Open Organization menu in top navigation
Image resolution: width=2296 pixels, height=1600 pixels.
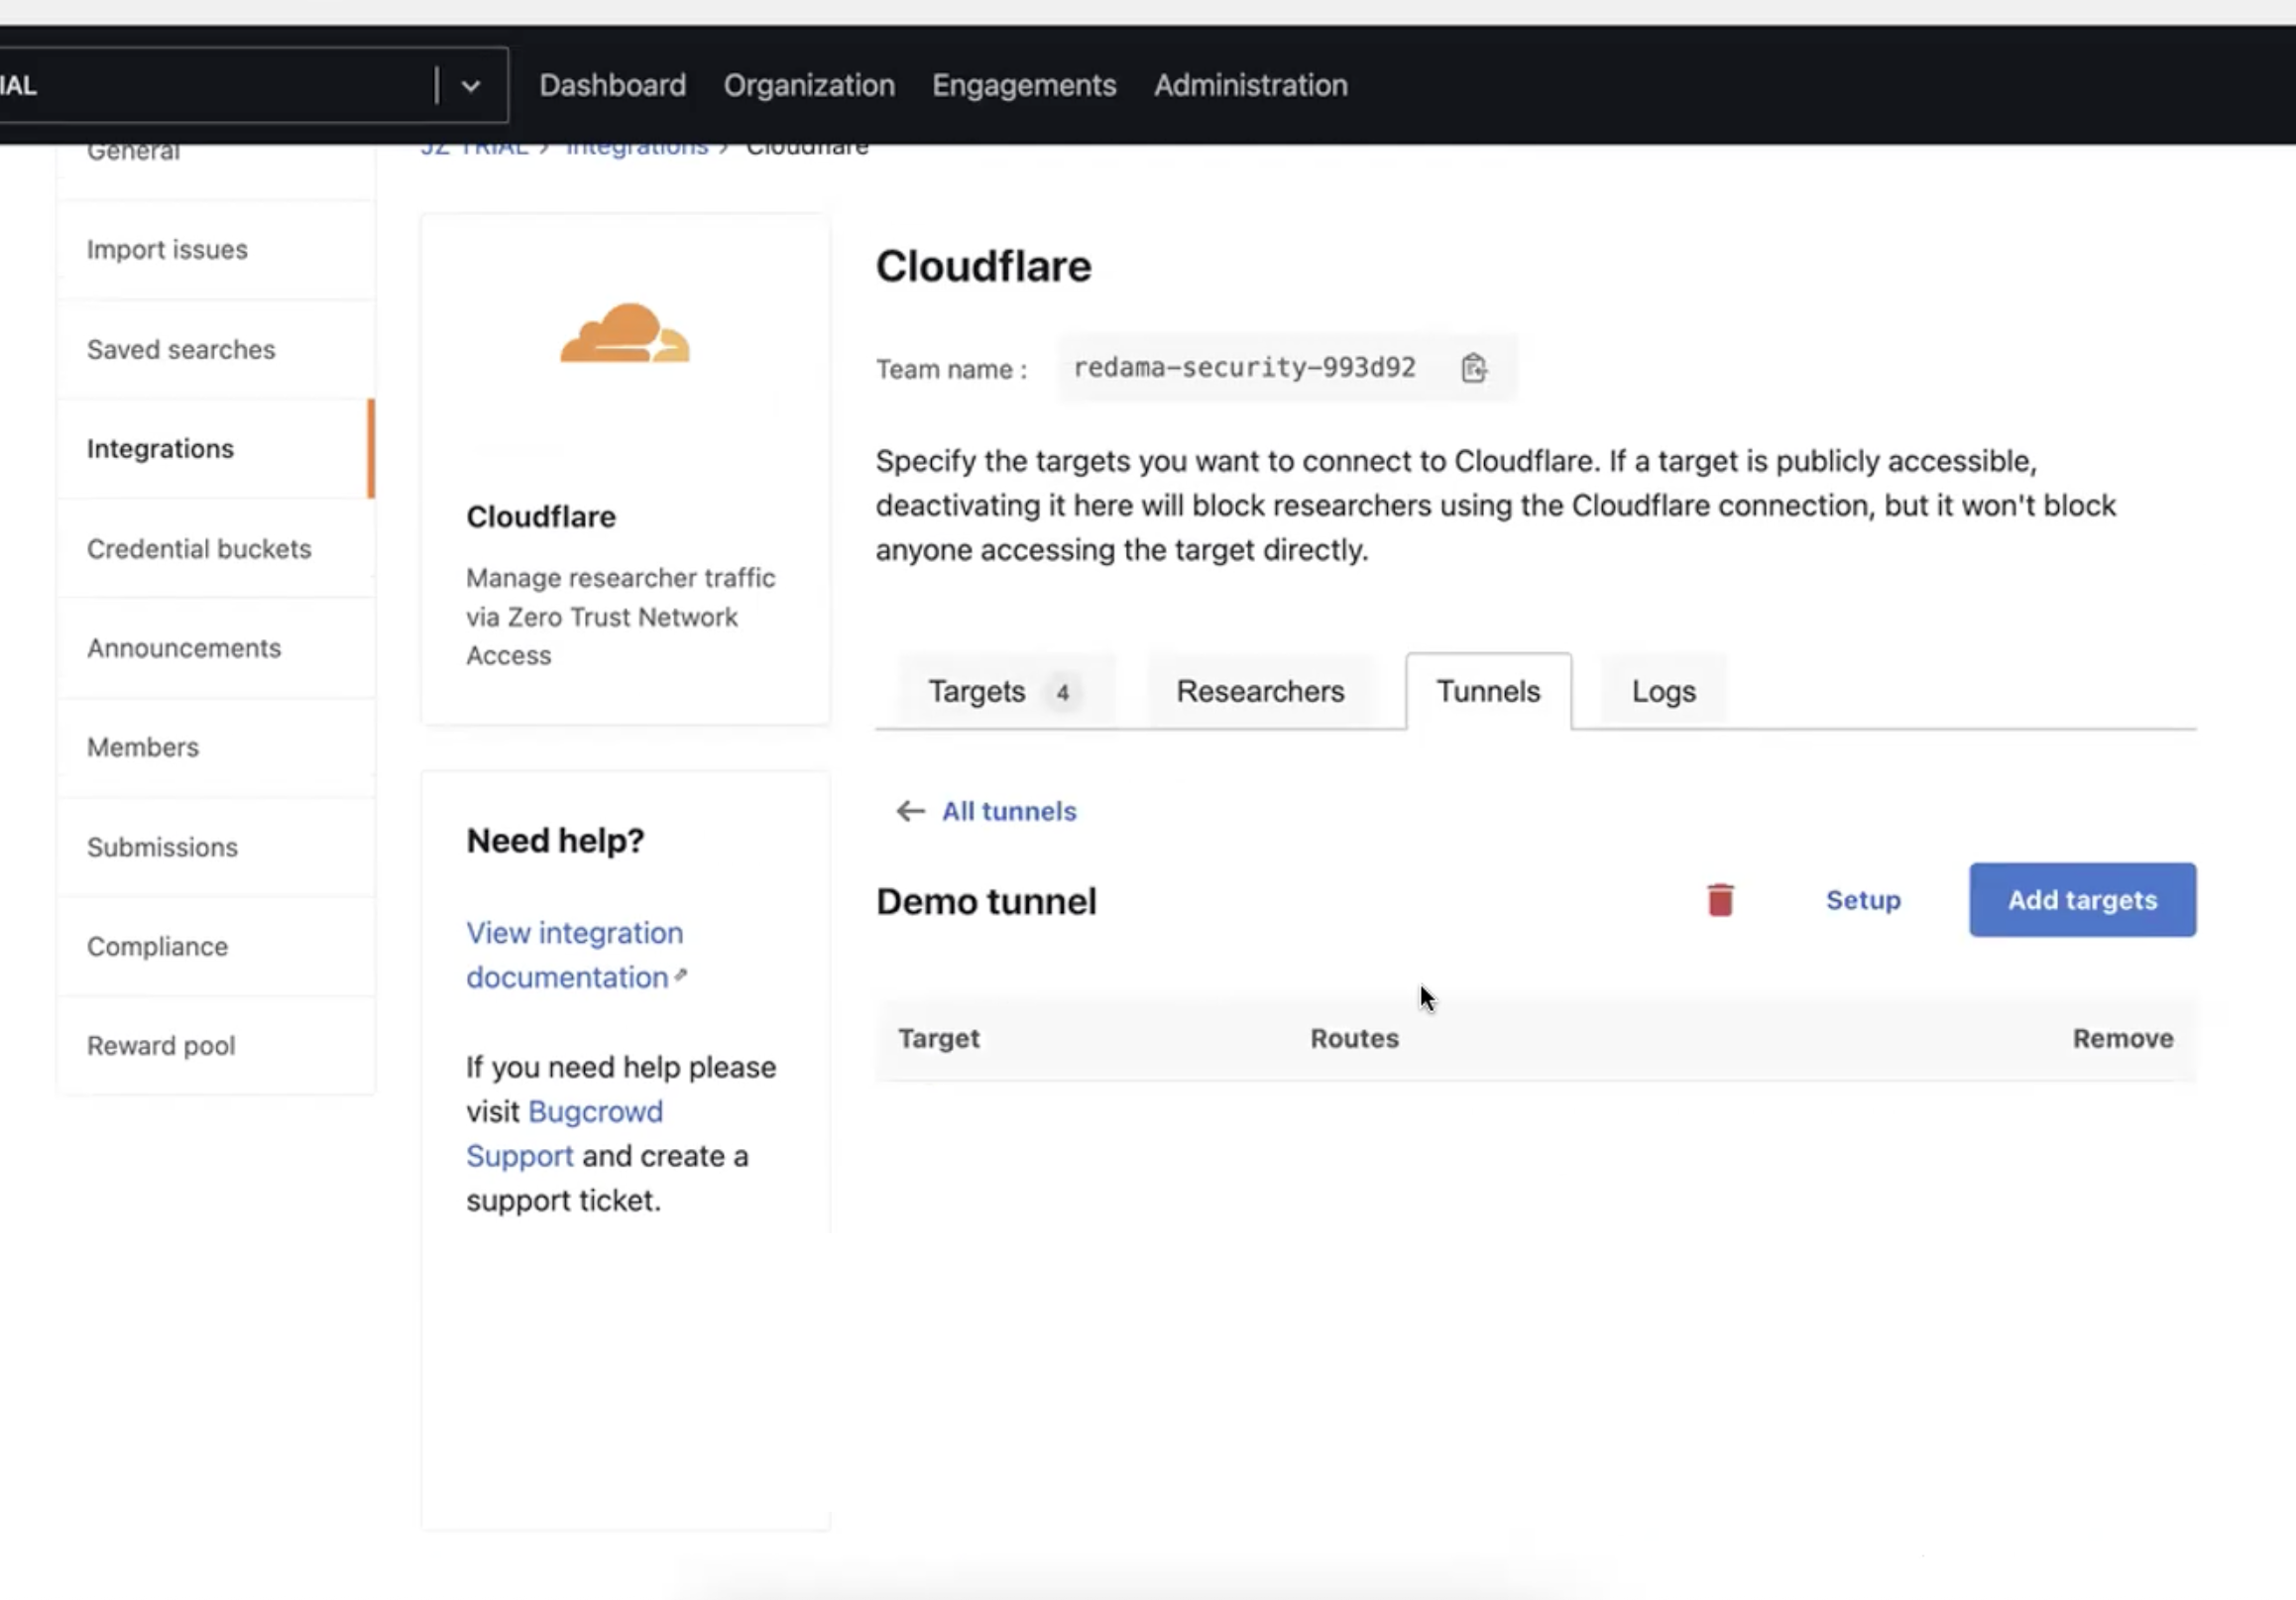click(x=809, y=85)
